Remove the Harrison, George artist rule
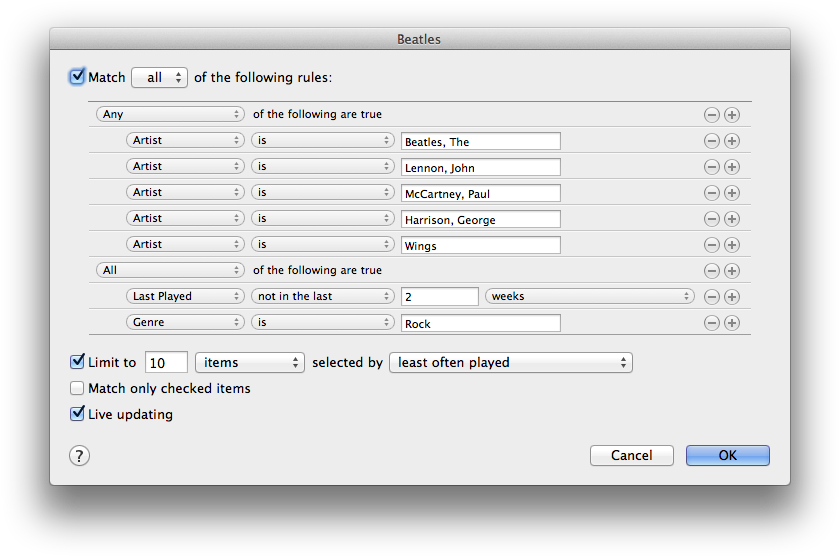 711,219
